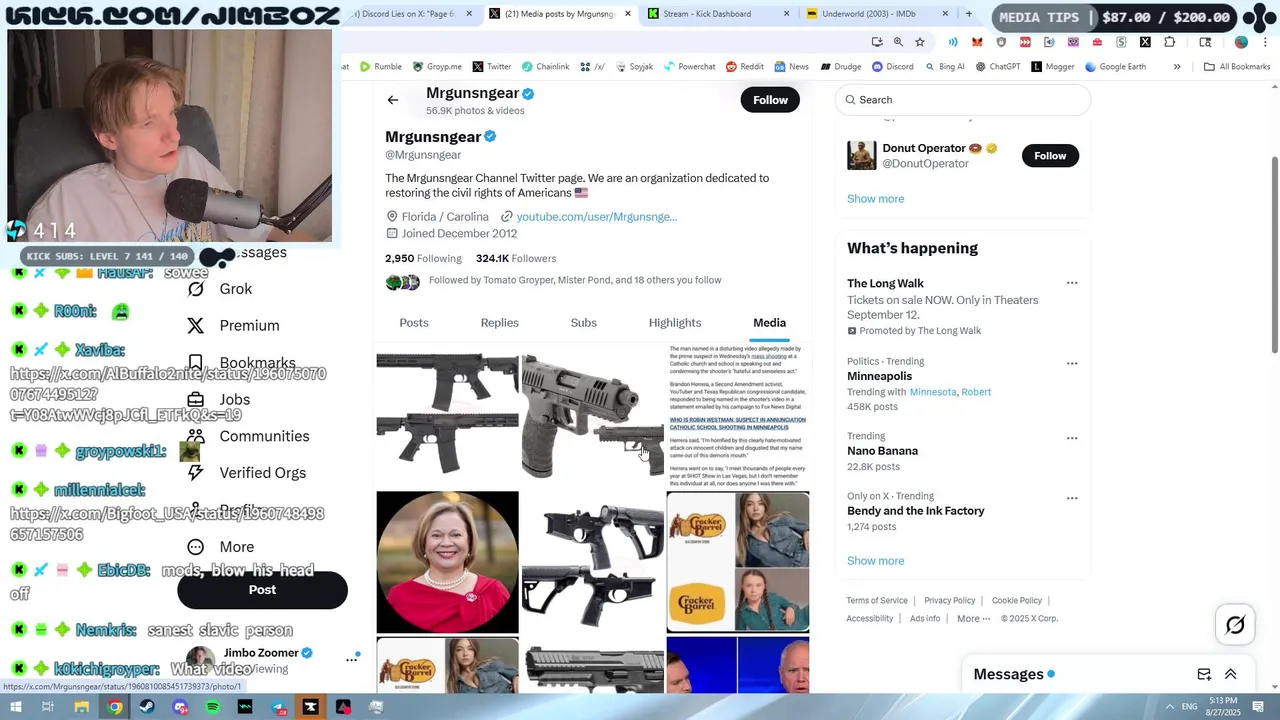Open more options for The Long Walk
1280x720 pixels.
1072,283
